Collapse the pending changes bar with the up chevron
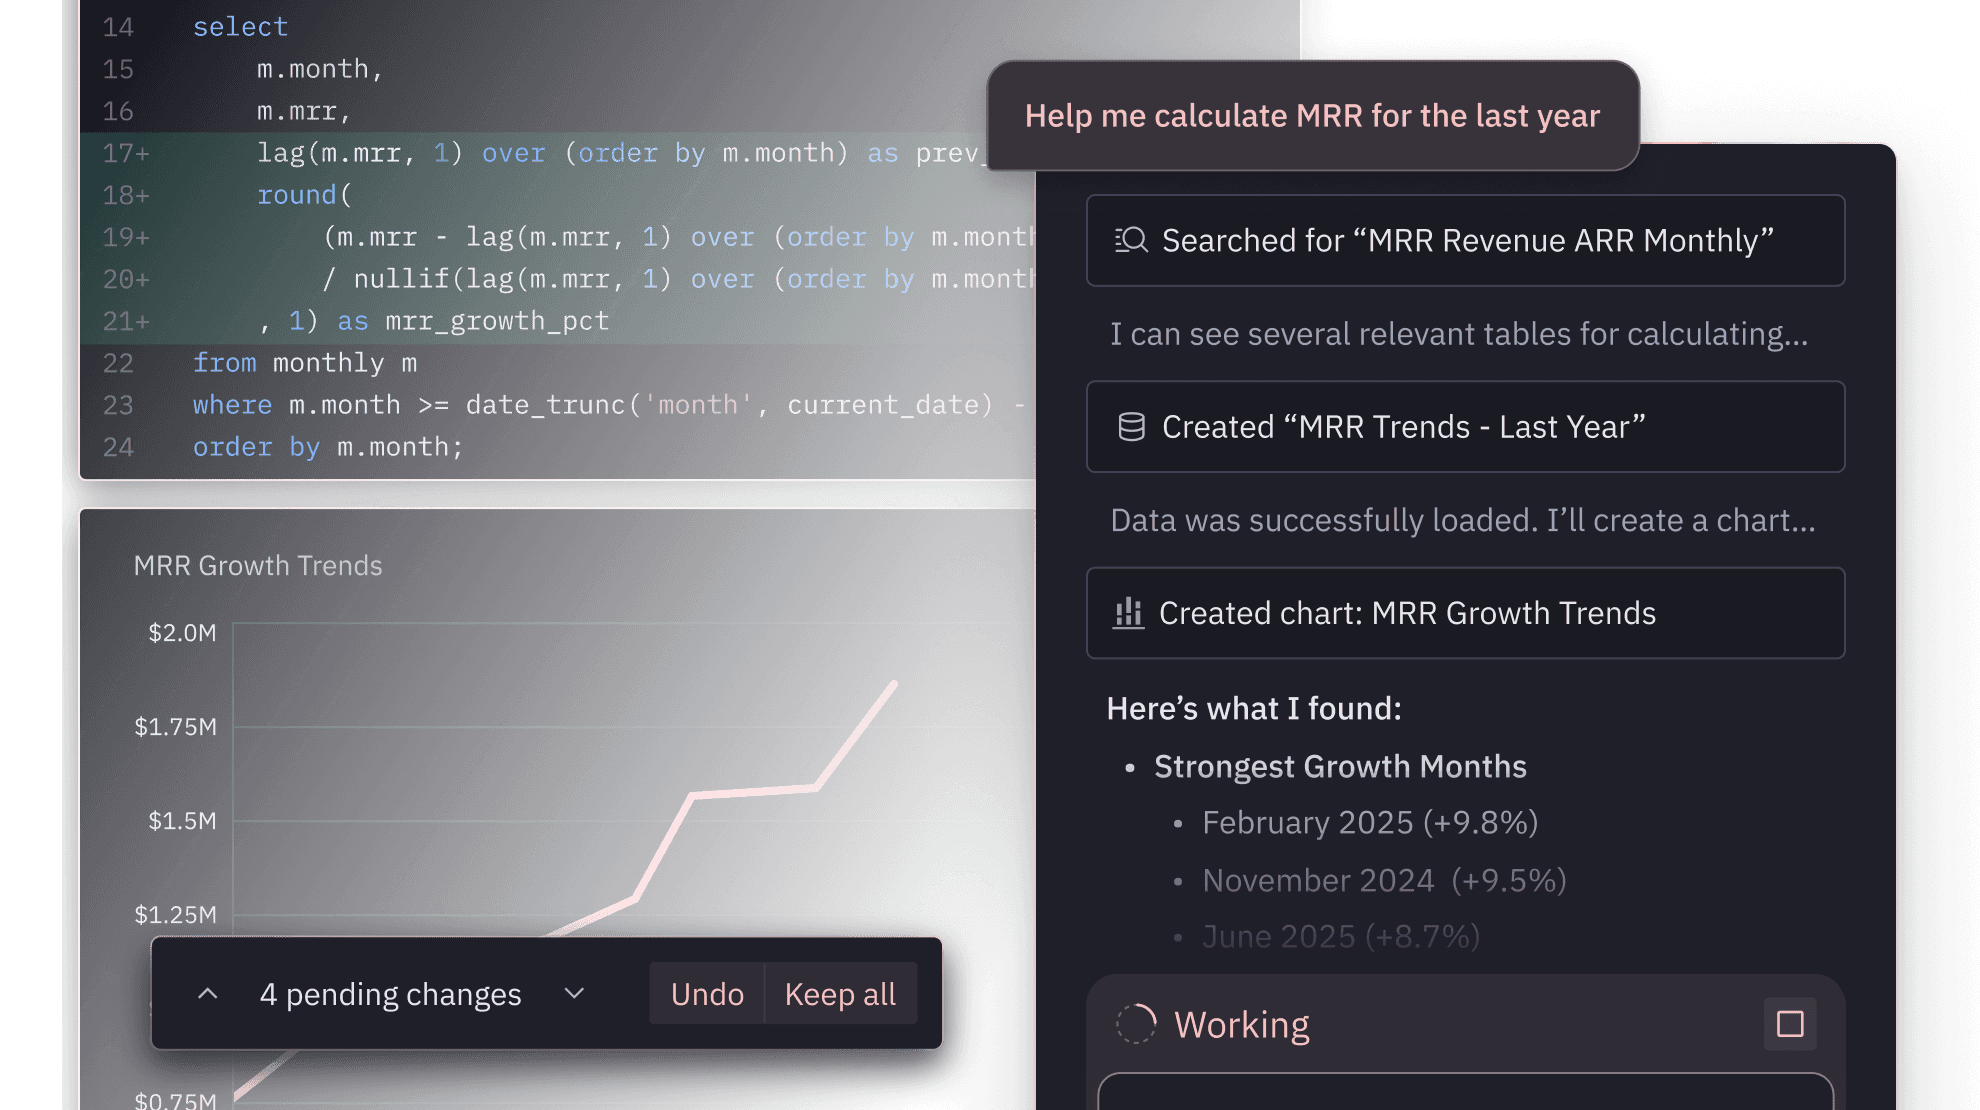The width and height of the screenshot is (1980, 1110). pyautogui.click(x=208, y=993)
